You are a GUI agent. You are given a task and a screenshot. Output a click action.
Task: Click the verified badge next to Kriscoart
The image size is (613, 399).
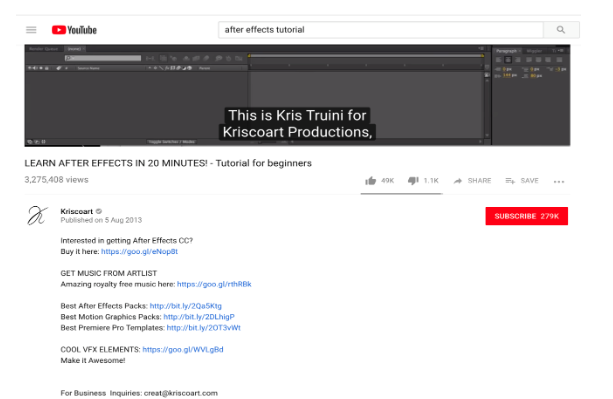(x=99, y=211)
